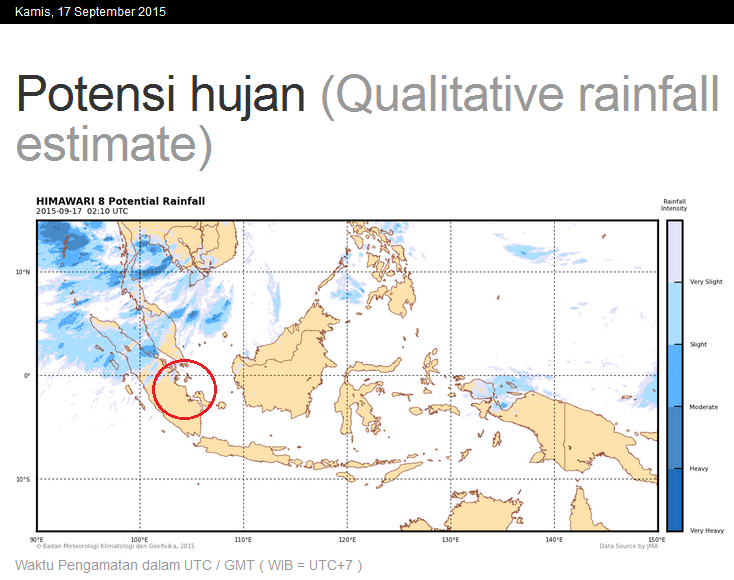Screen dimensions: 734x580
Task: Click the "Rainfall Intensity" legend title
Action: click(674, 205)
